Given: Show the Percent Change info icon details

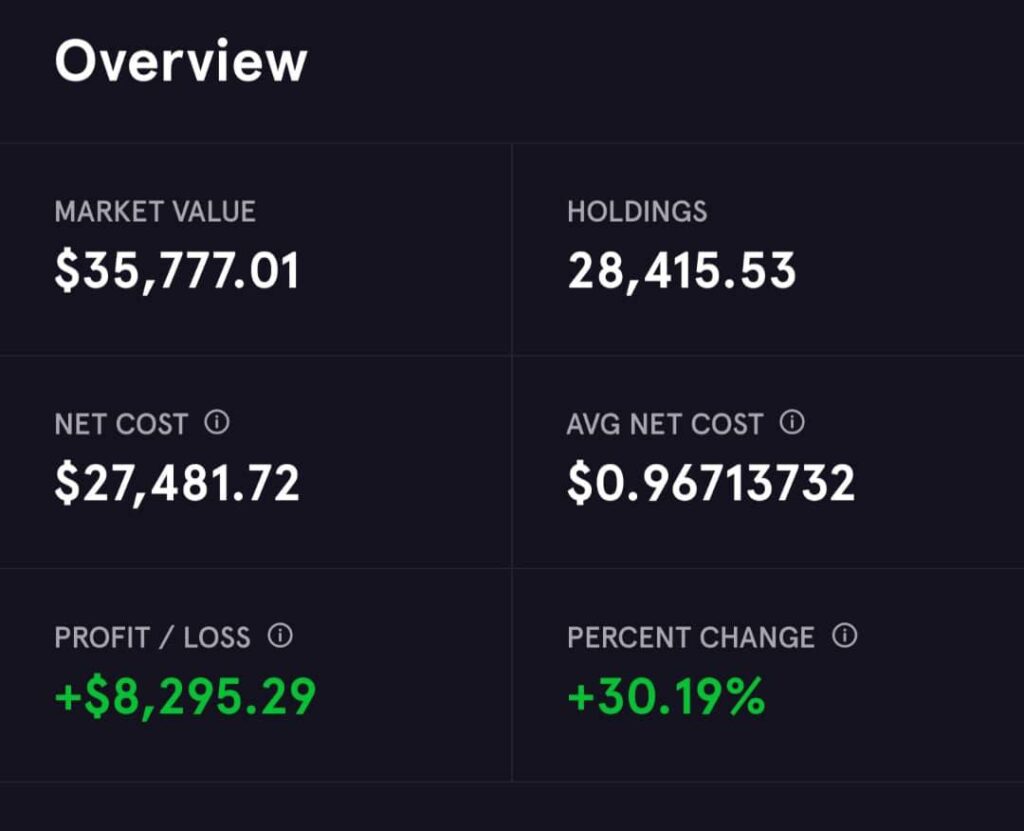Looking at the screenshot, I should coord(845,636).
